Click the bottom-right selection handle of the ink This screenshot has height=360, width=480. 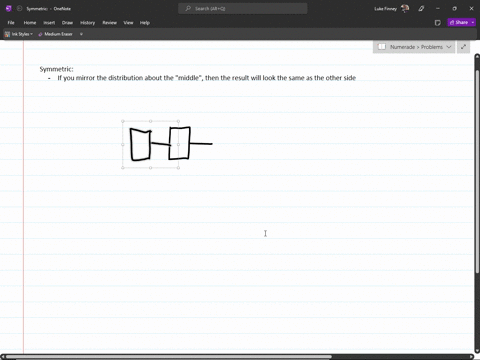(178, 168)
